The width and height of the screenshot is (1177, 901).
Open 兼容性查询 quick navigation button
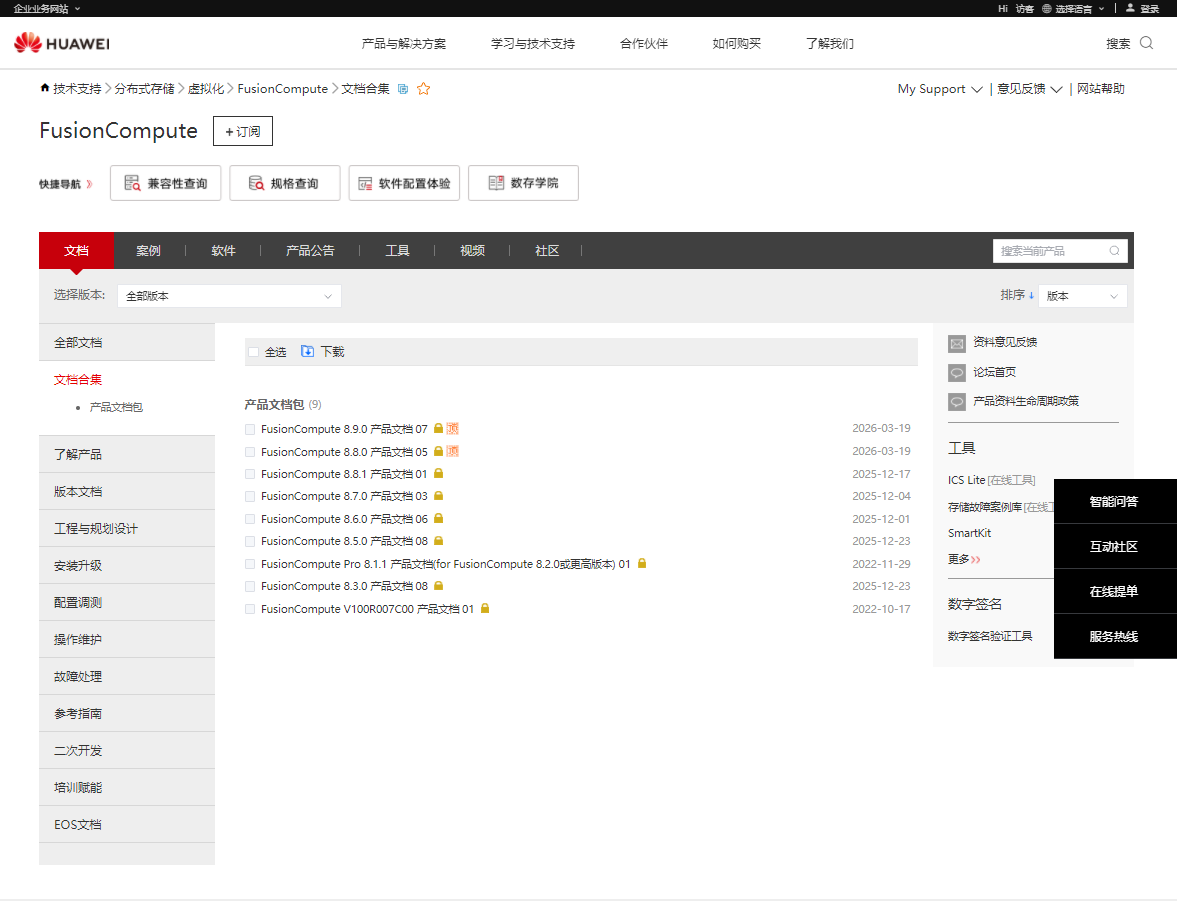(165, 183)
